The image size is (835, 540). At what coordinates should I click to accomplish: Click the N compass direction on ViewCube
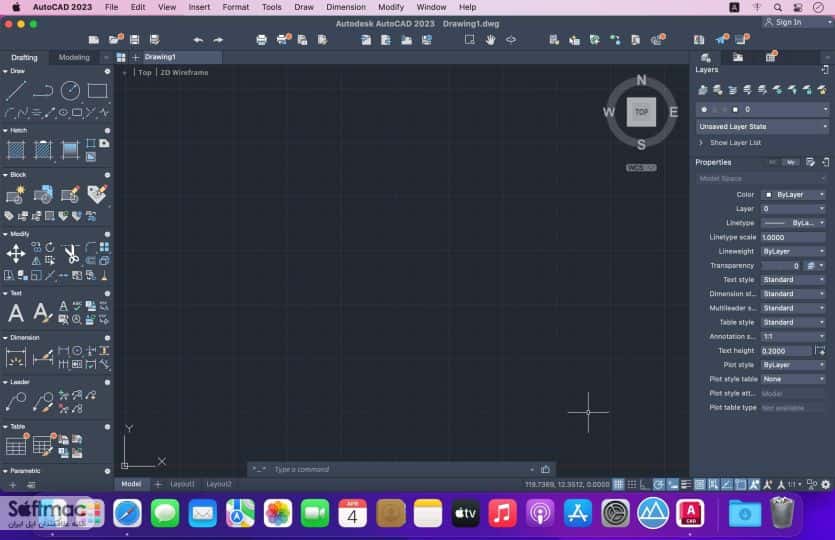(x=641, y=80)
